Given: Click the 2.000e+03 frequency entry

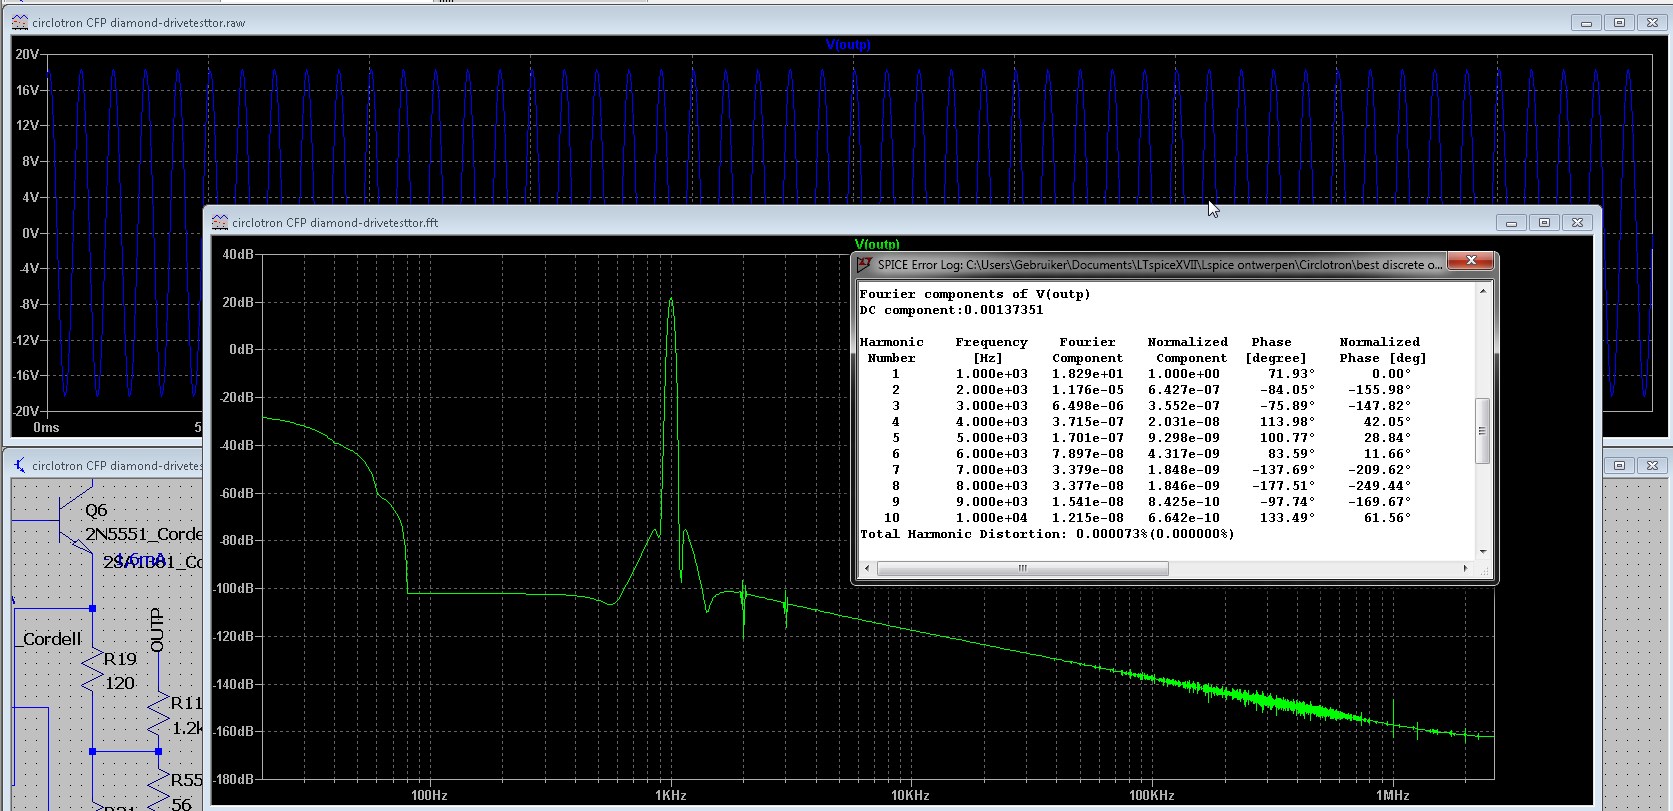Looking at the screenshot, I should click(991, 390).
